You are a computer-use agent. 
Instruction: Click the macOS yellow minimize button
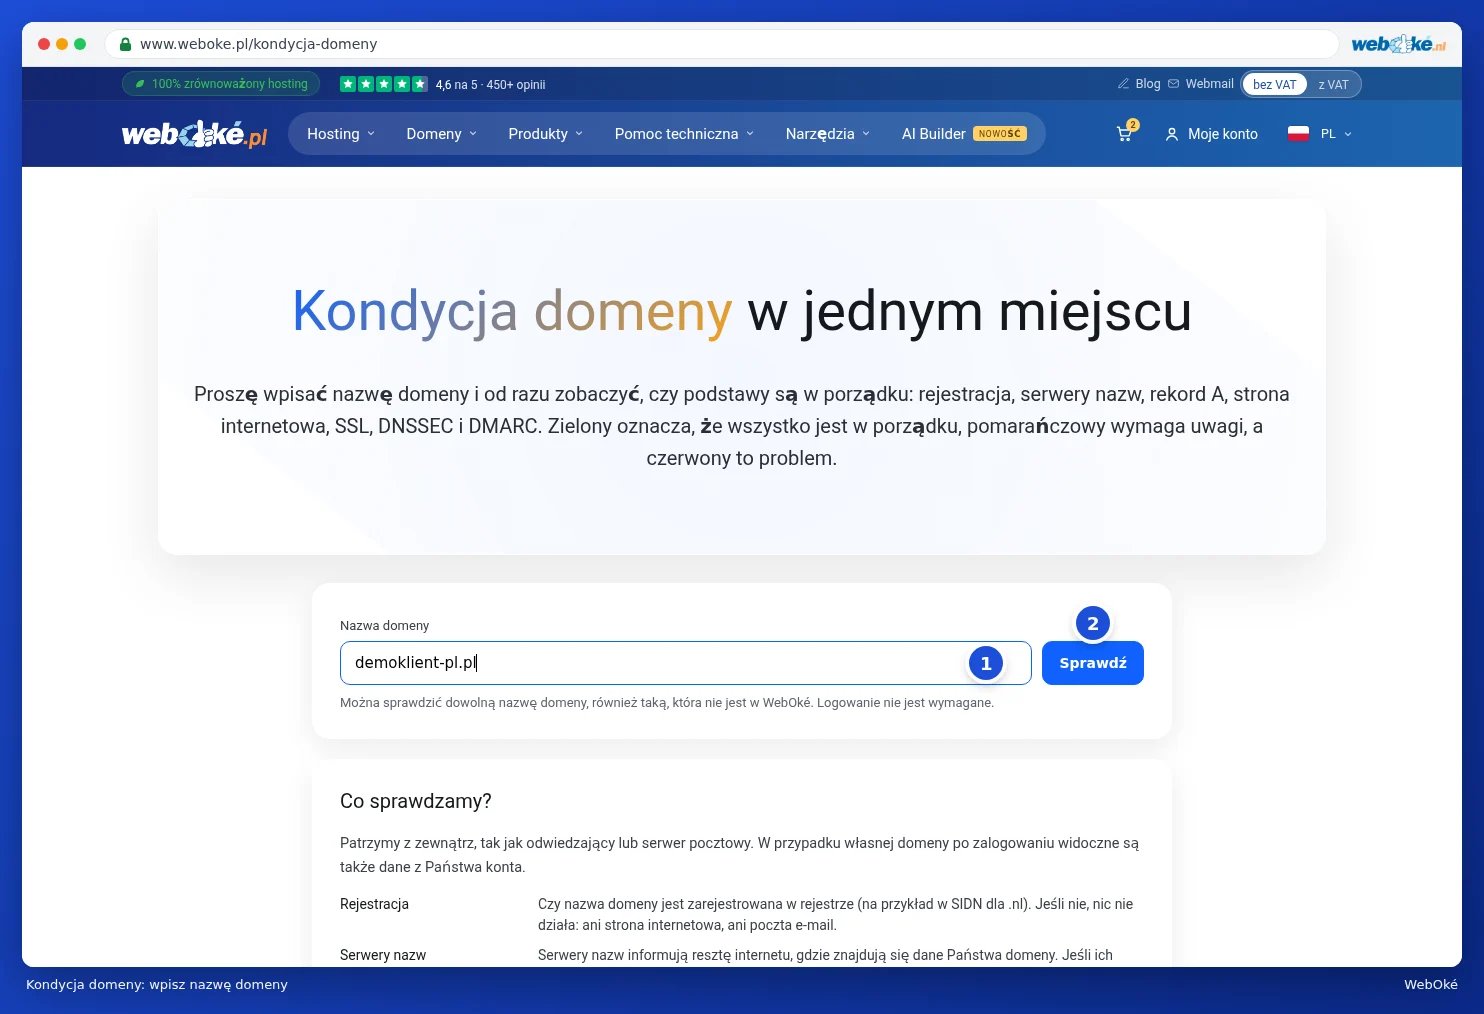point(62,44)
